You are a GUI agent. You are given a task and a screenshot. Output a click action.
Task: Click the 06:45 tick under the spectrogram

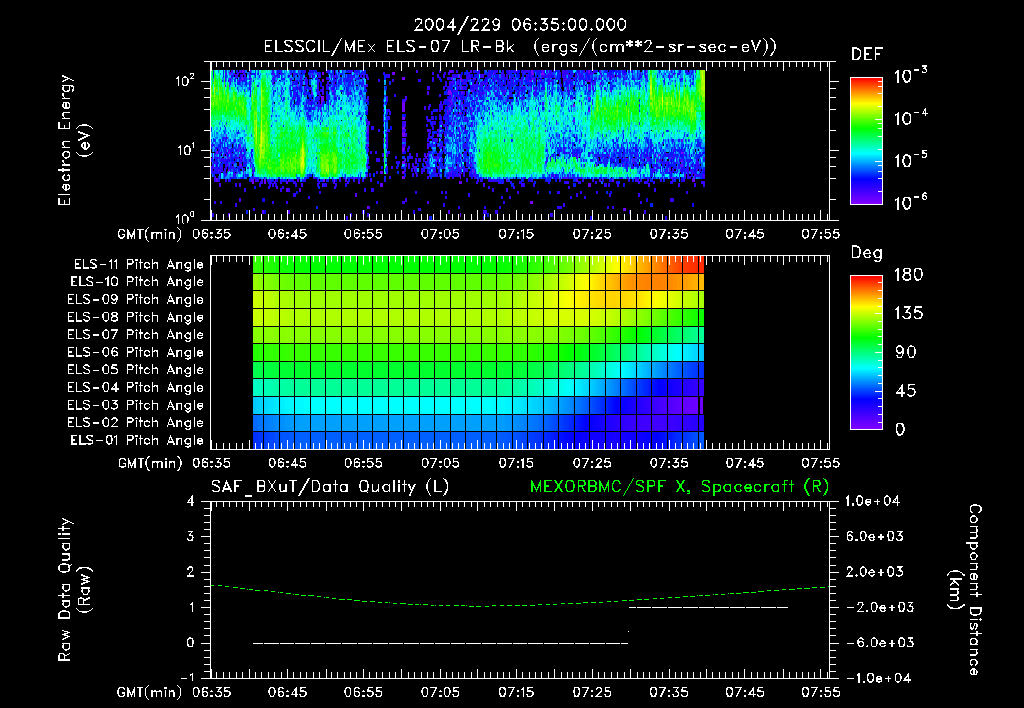tap(287, 234)
